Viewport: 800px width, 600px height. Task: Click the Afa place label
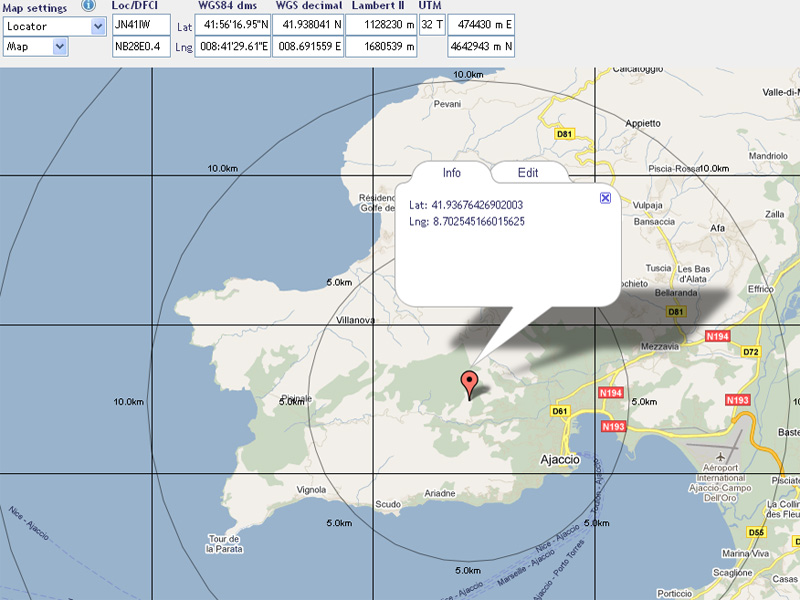pos(718,229)
